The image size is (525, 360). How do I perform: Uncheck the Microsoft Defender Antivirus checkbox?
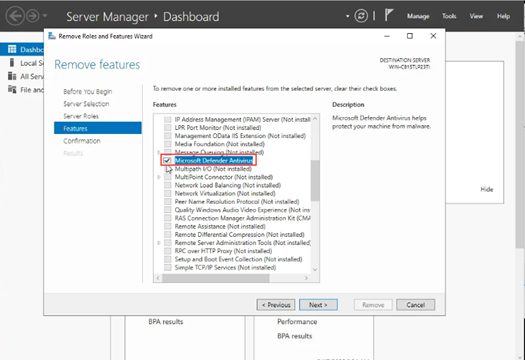(167, 161)
